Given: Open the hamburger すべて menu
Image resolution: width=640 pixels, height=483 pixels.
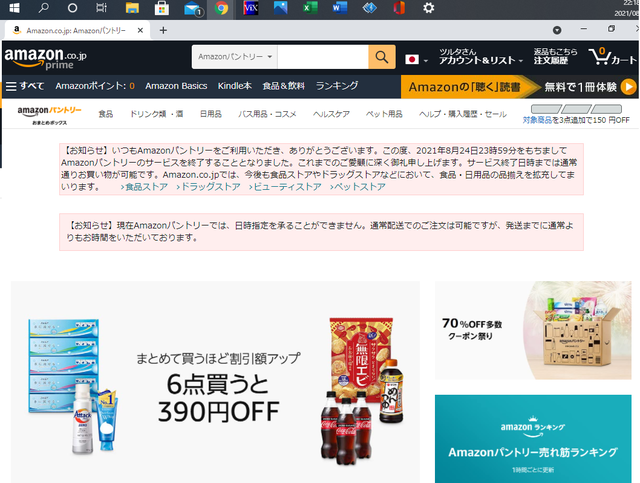Looking at the screenshot, I should coord(25,86).
